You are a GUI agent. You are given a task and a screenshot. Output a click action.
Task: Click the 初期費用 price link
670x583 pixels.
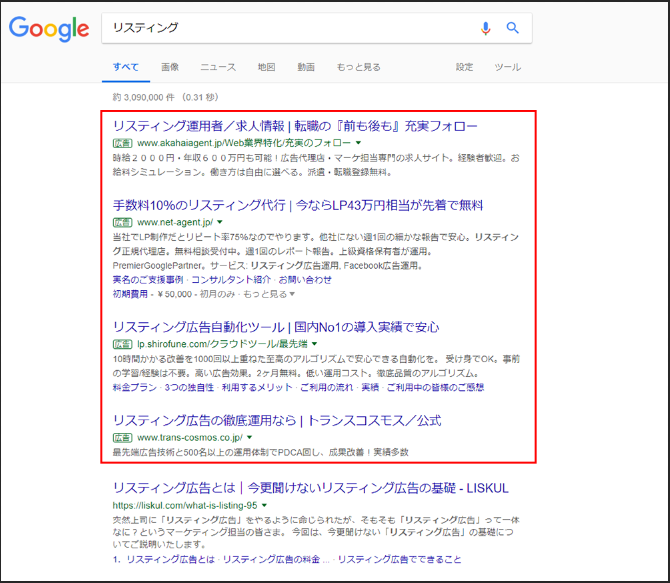click(130, 294)
